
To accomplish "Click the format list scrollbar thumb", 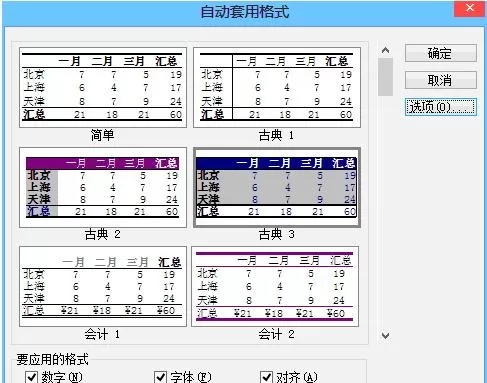I will pyautogui.click(x=385, y=77).
